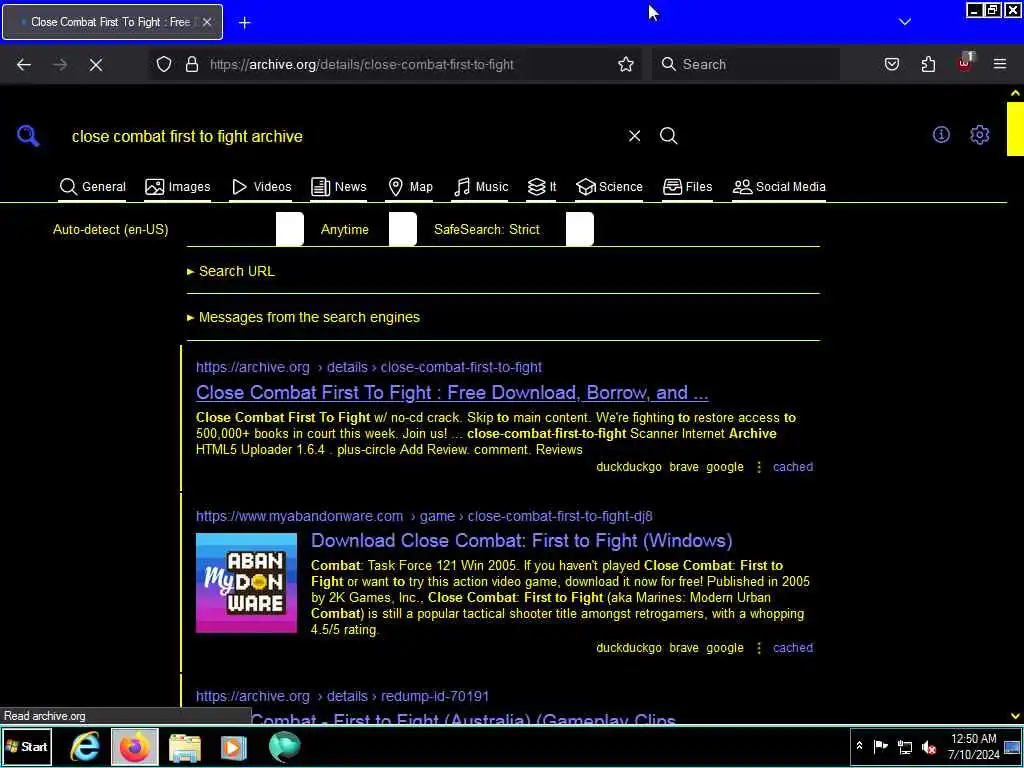Screen dimensions: 1024x768
Task: Click the vertical scrollbar thumb
Action: tap(1015, 129)
